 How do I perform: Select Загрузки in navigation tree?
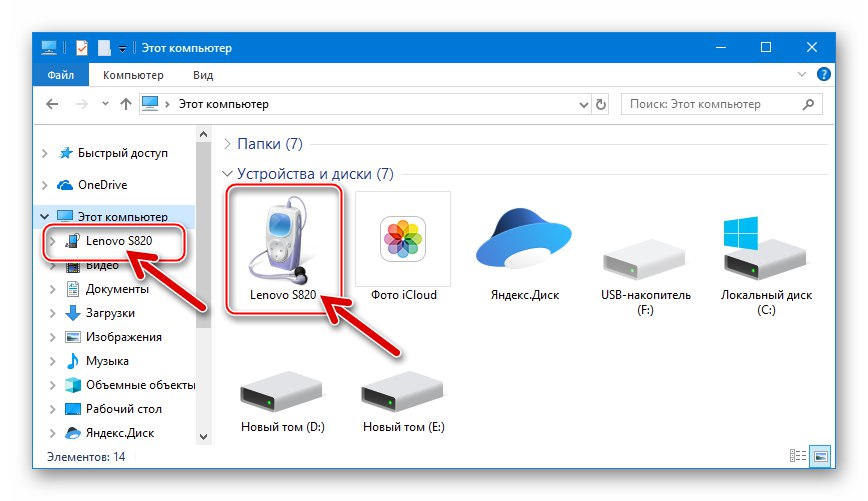[x=110, y=313]
